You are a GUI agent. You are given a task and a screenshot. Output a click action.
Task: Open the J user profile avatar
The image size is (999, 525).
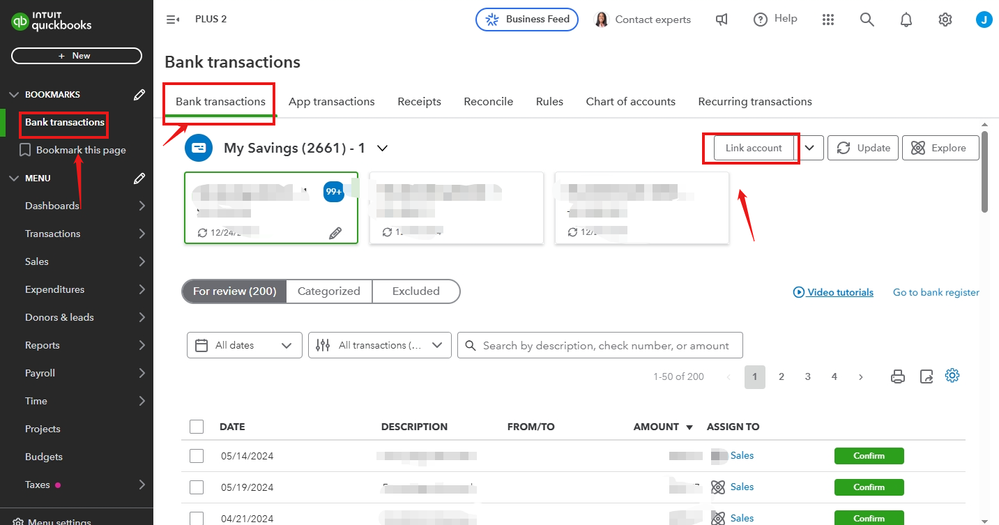[x=984, y=20]
